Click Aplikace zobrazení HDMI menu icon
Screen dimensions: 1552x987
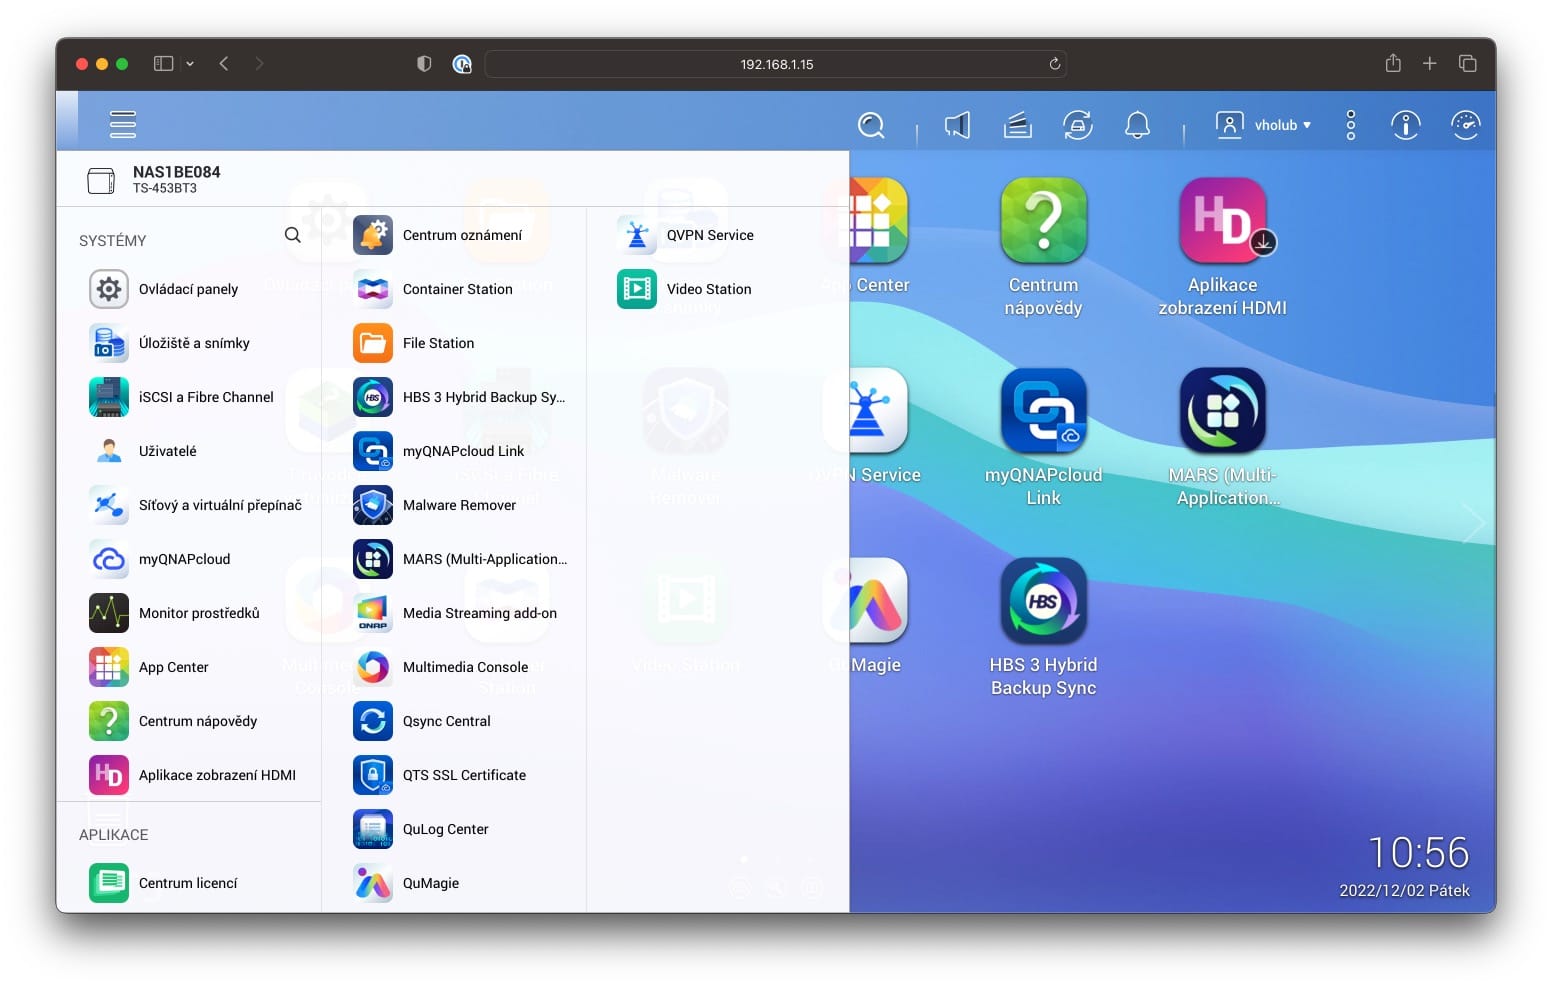[109, 775]
